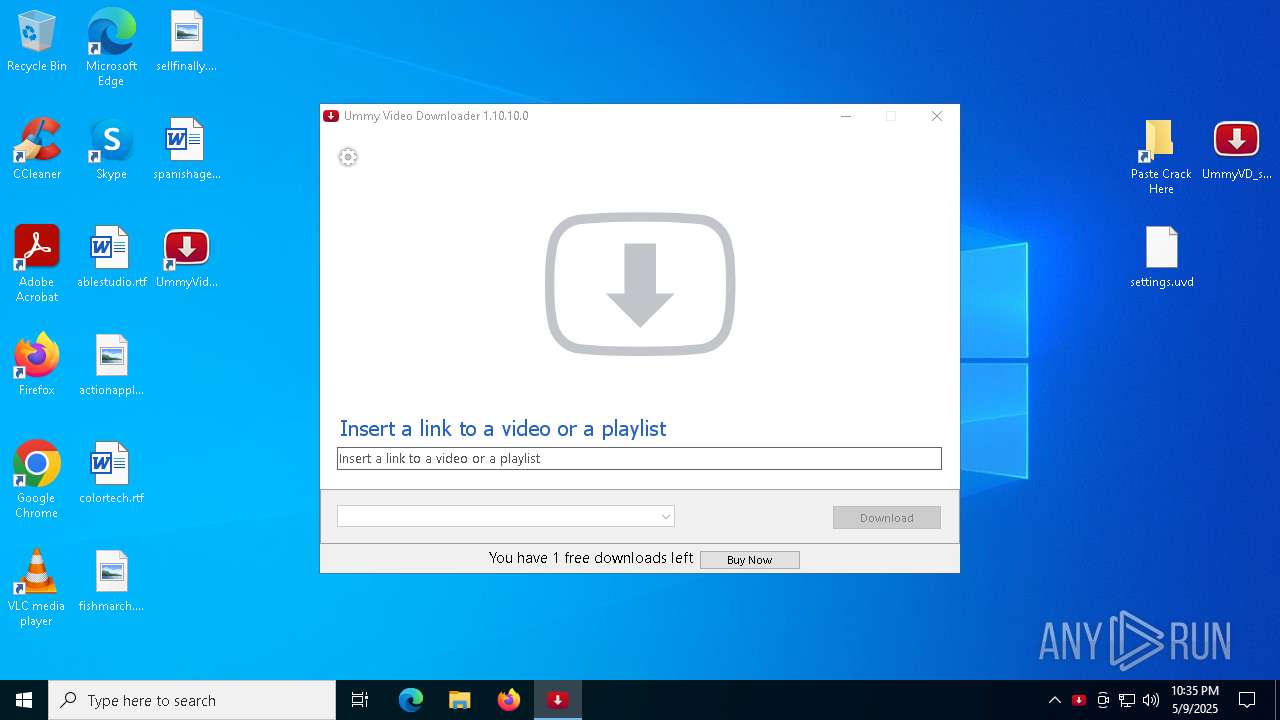
Task: Click the large download arrow graphic
Action: tap(640, 284)
